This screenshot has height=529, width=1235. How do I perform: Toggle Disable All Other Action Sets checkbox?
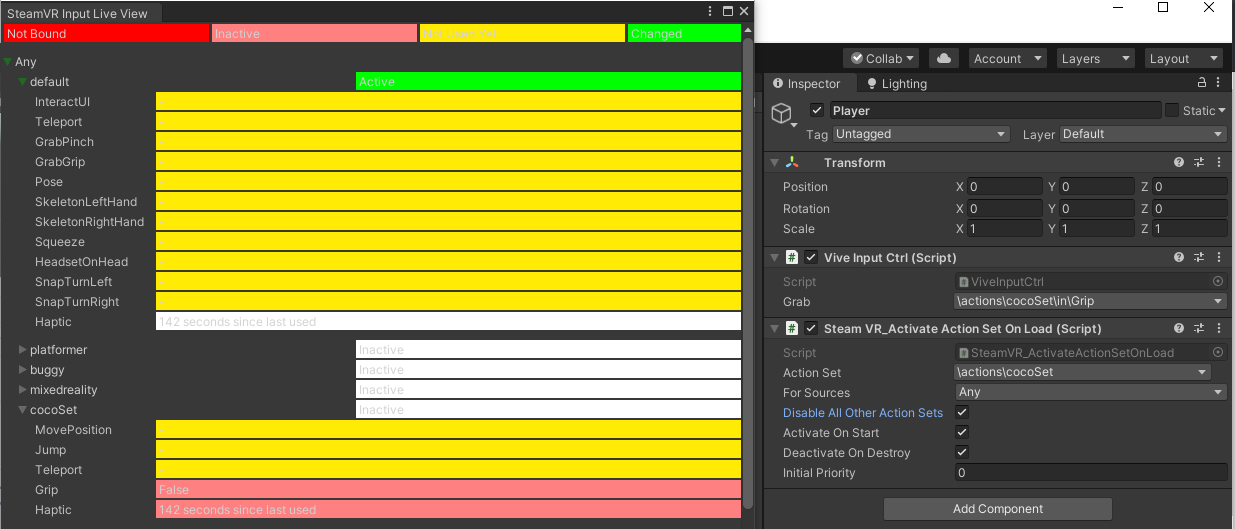point(962,412)
